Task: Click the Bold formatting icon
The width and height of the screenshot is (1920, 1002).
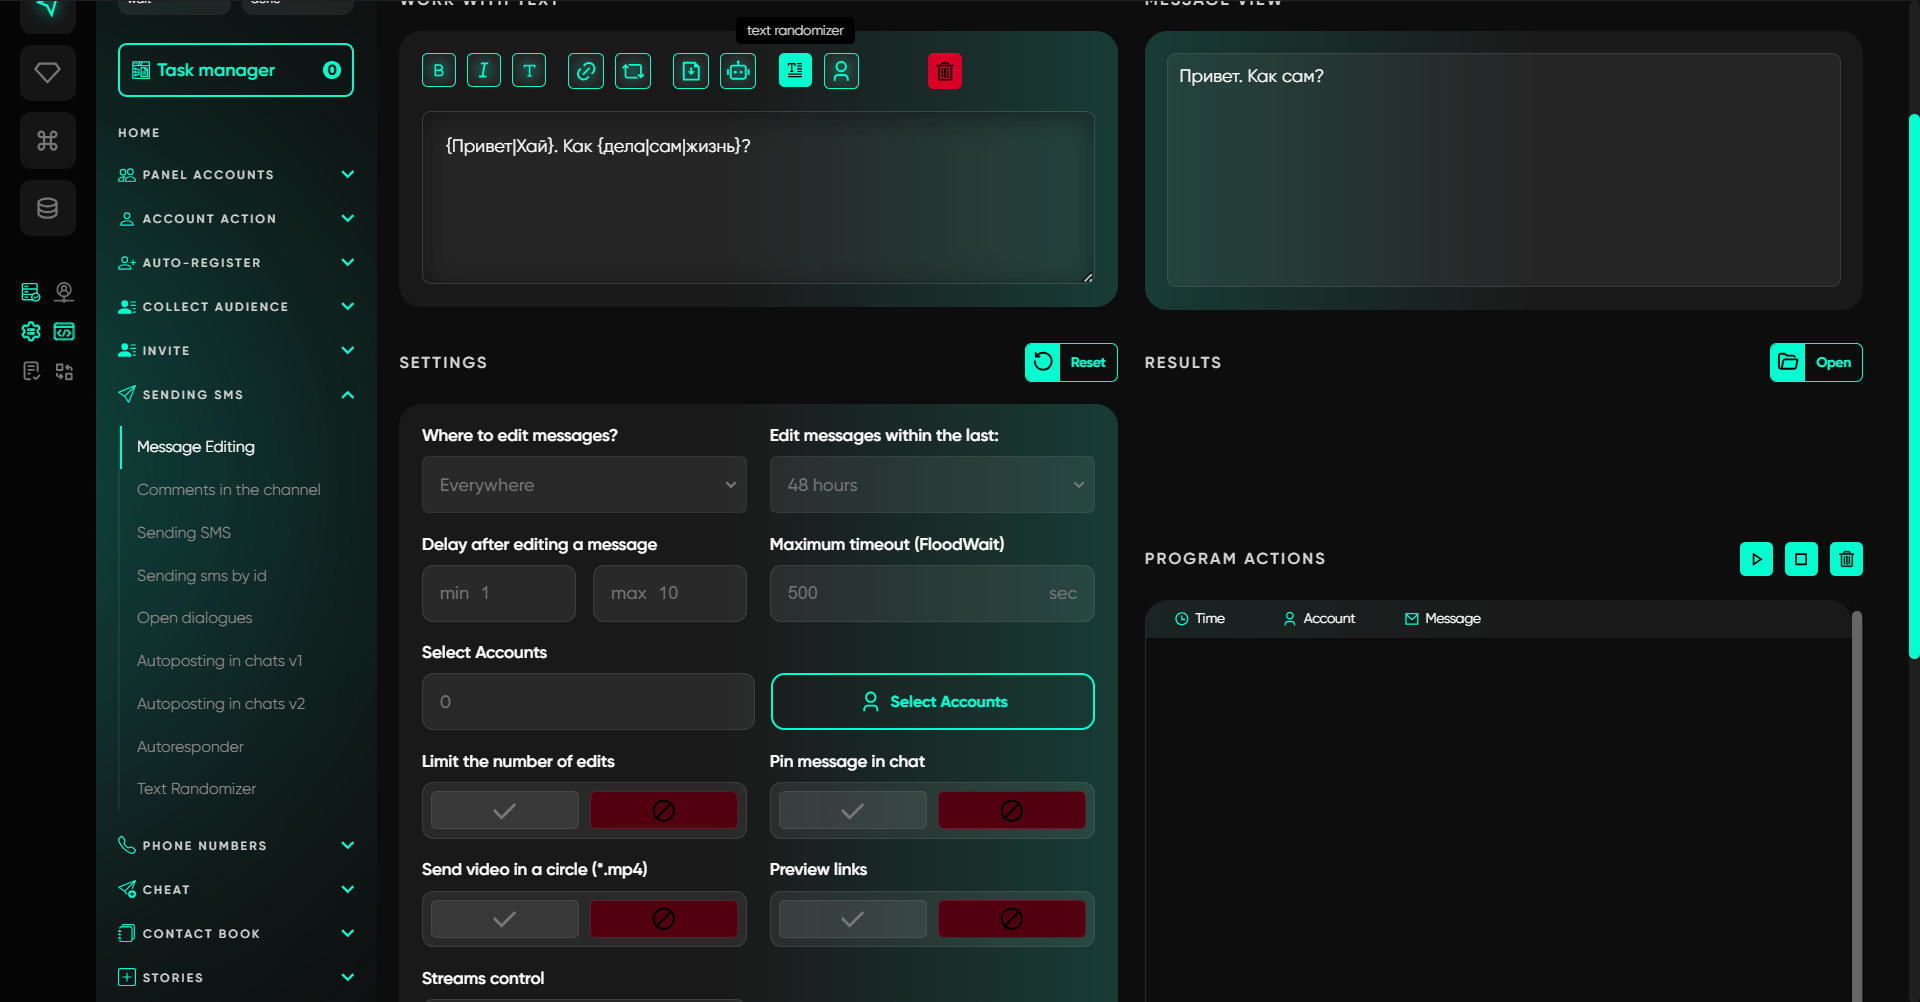Action: 438,71
